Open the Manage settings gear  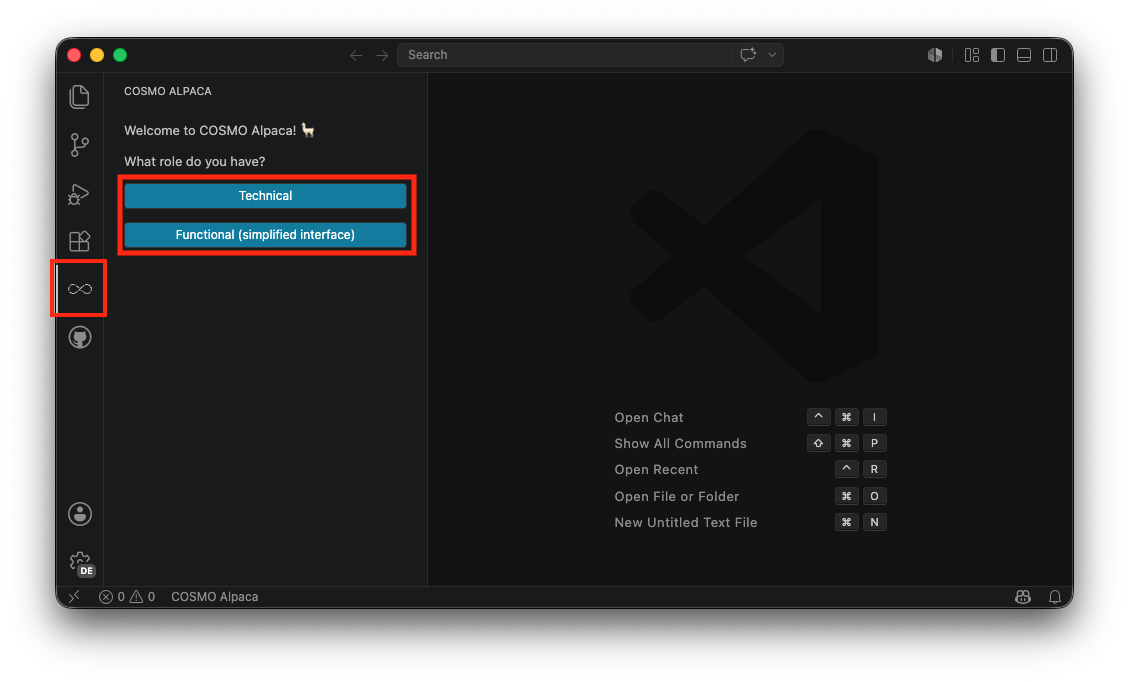tap(80, 562)
